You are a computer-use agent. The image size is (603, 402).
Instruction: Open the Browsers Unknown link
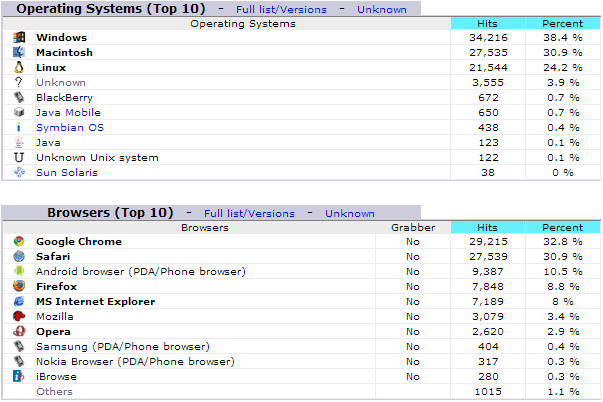point(350,213)
